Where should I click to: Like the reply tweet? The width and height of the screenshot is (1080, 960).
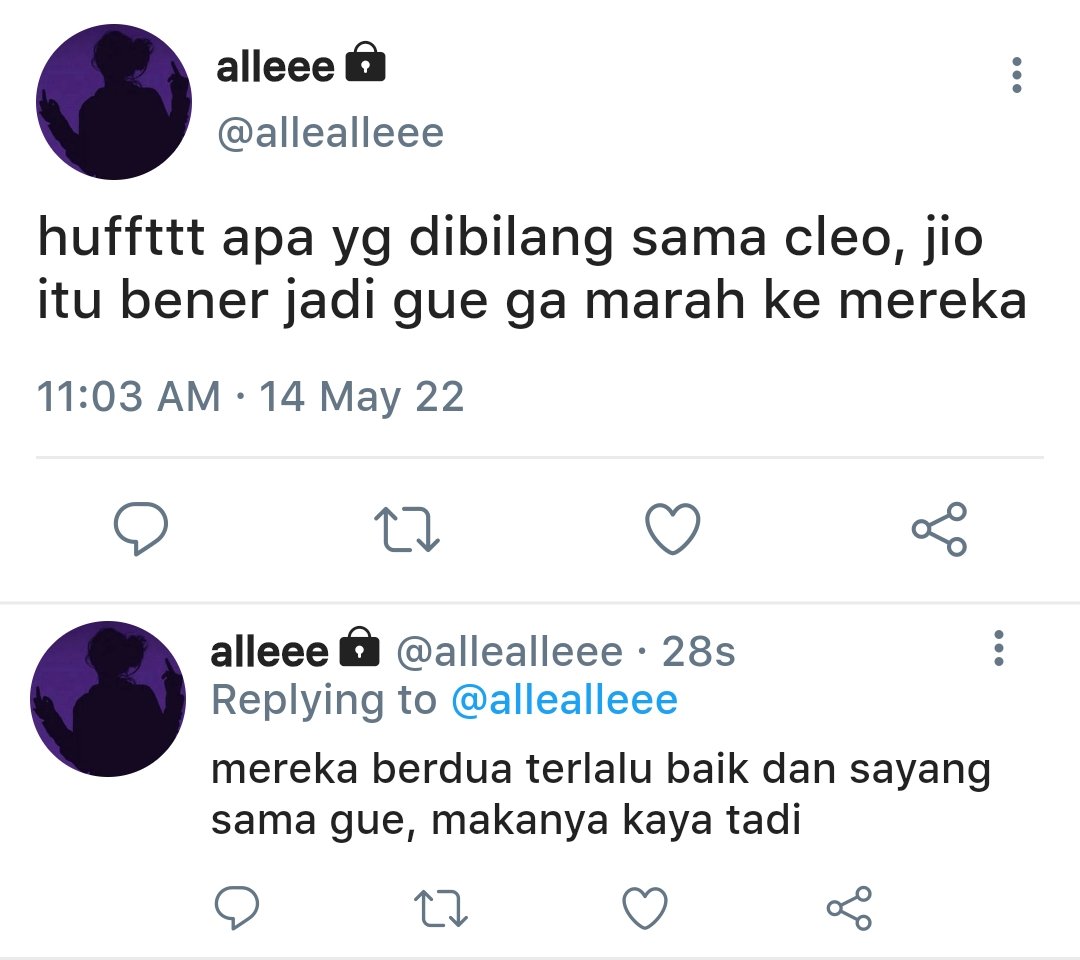click(645, 908)
